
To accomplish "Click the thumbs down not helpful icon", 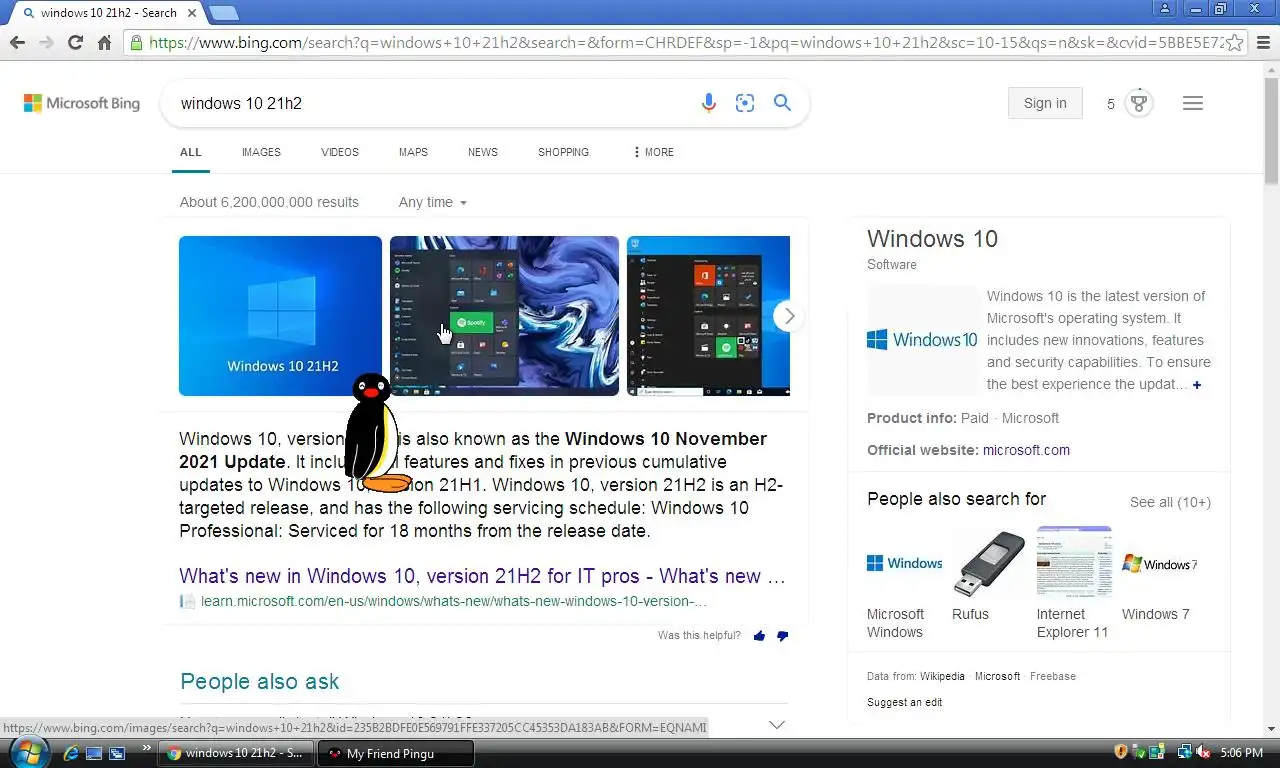I will pyautogui.click(x=782, y=636).
